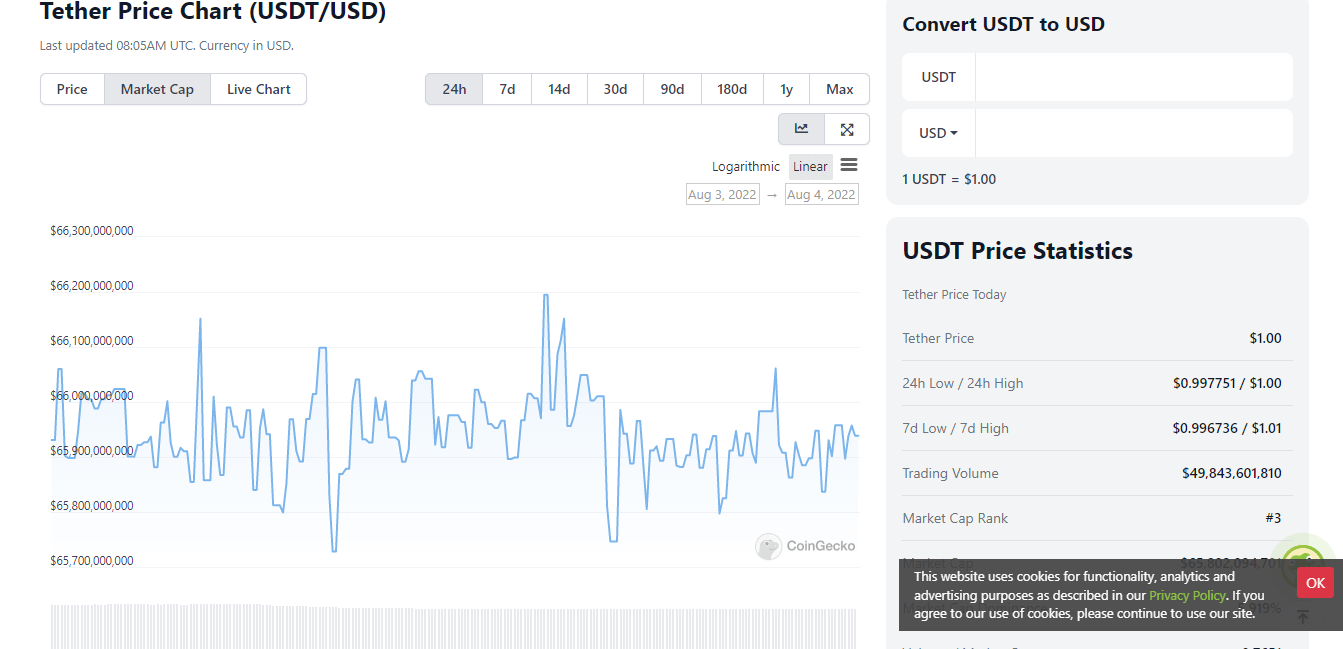Click the Market Cap Rank #3 value
1343x649 pixels.
pos(1273,518)
